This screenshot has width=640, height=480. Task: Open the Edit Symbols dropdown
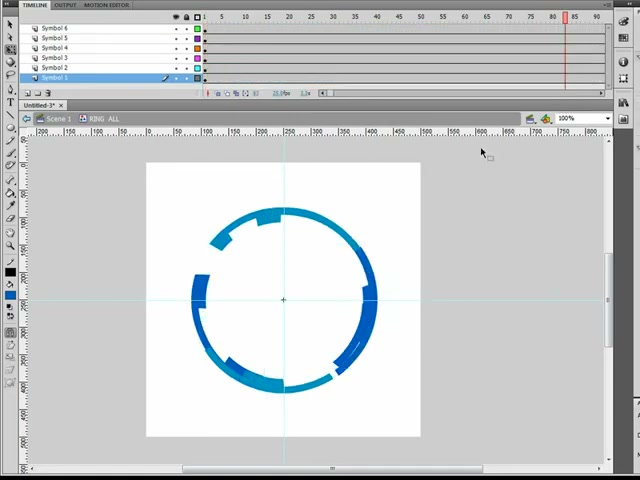[x=546, y=119]
